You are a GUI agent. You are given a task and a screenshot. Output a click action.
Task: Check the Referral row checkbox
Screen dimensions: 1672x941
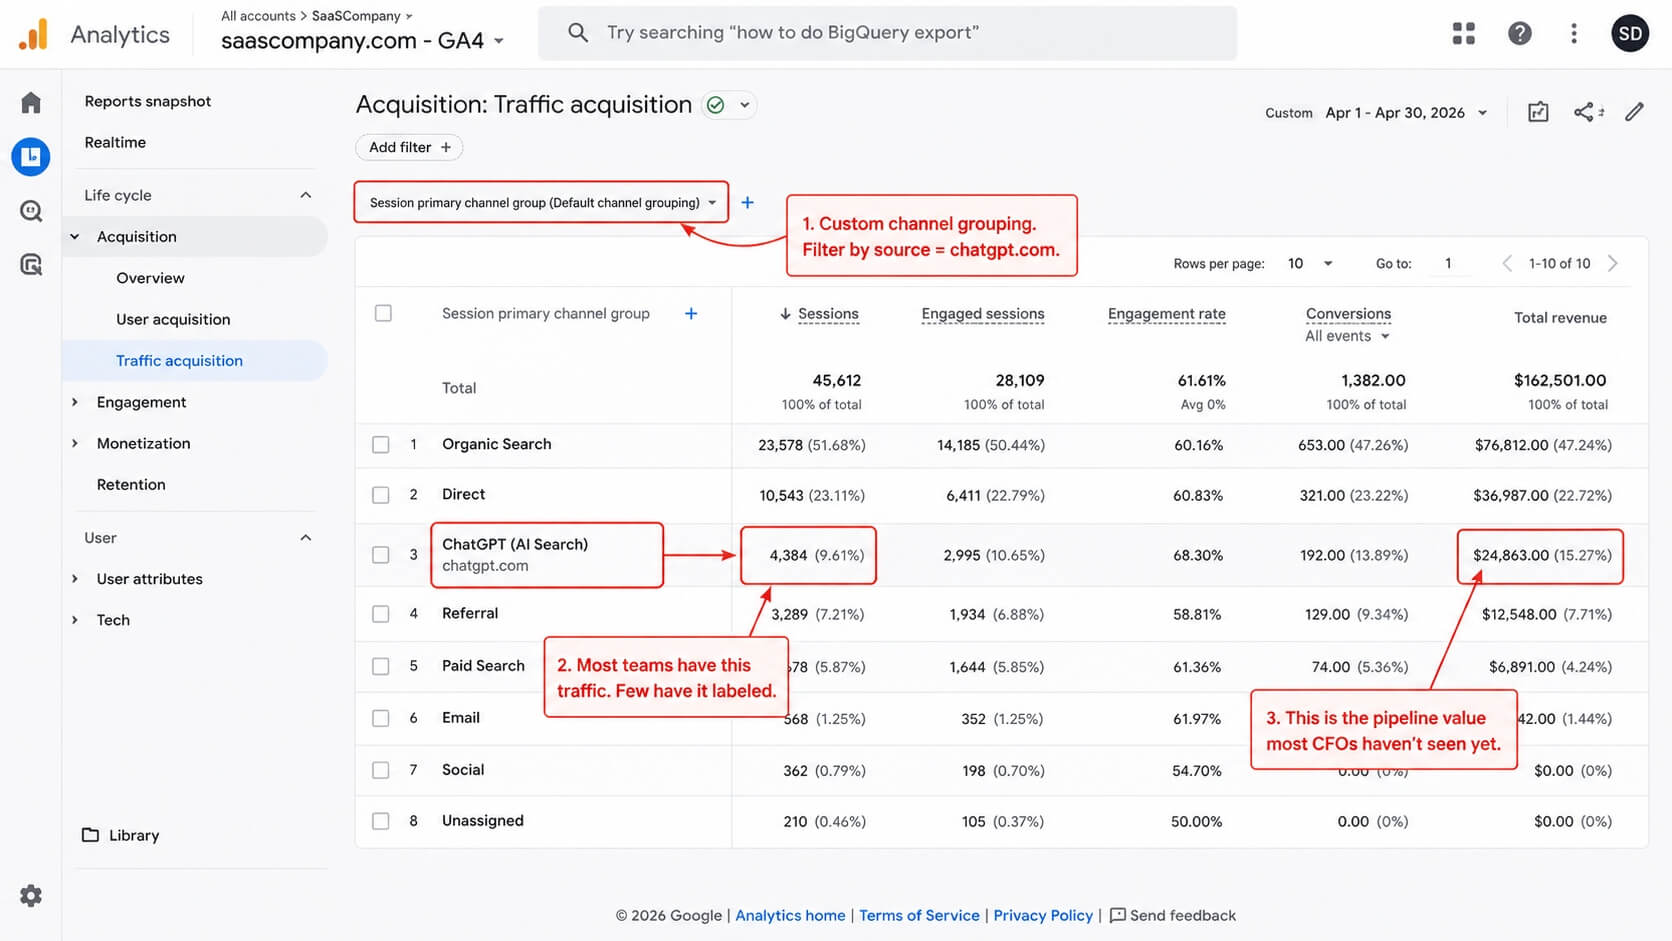pos(381,614)
